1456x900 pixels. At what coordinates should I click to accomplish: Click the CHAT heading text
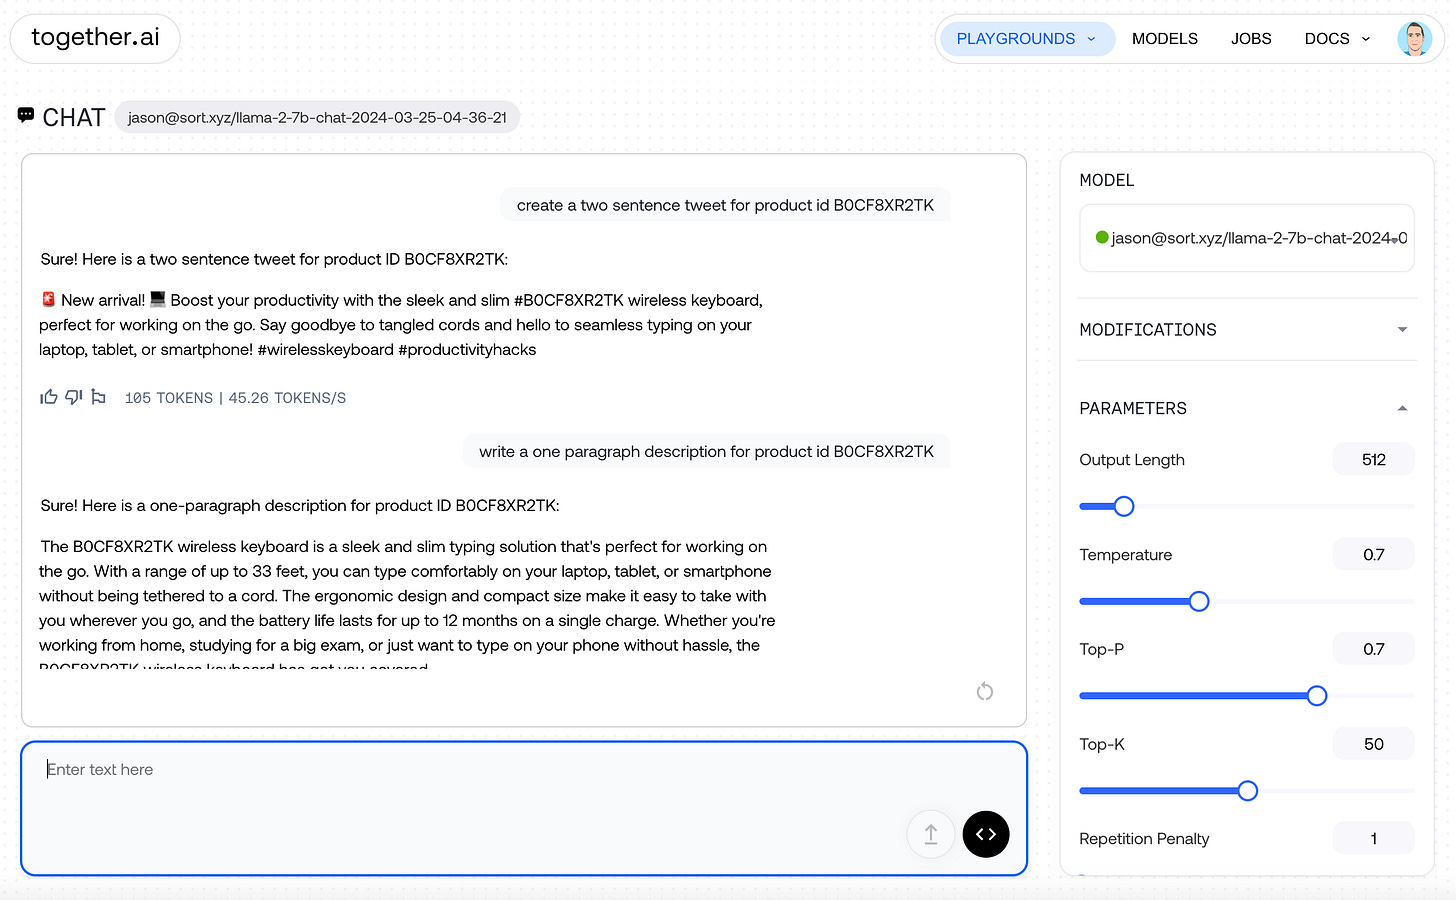coord(74,117)
